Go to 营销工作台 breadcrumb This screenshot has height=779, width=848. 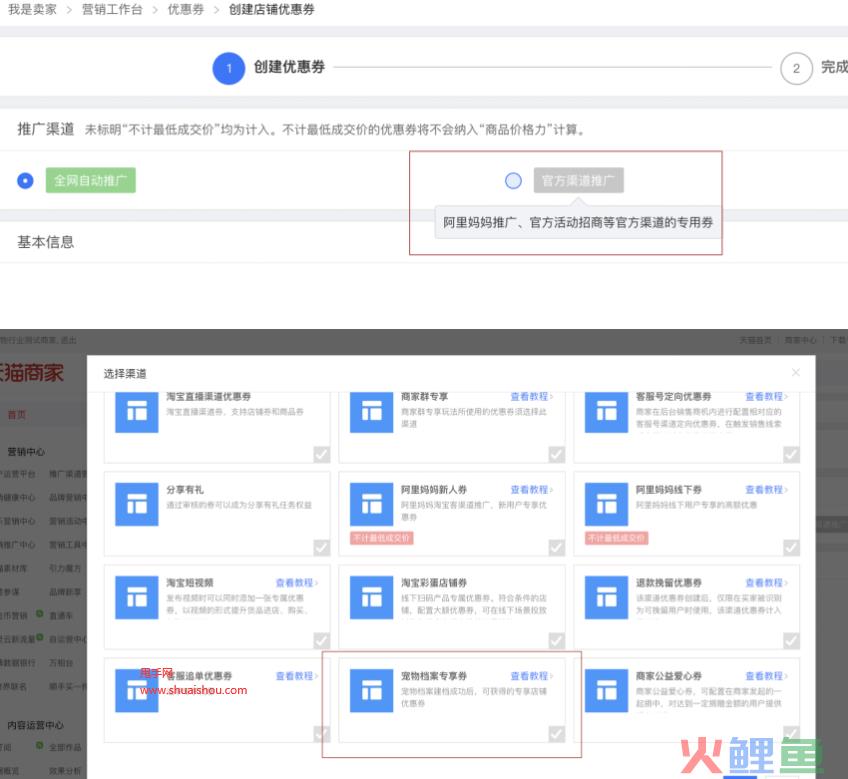point(112,10)
